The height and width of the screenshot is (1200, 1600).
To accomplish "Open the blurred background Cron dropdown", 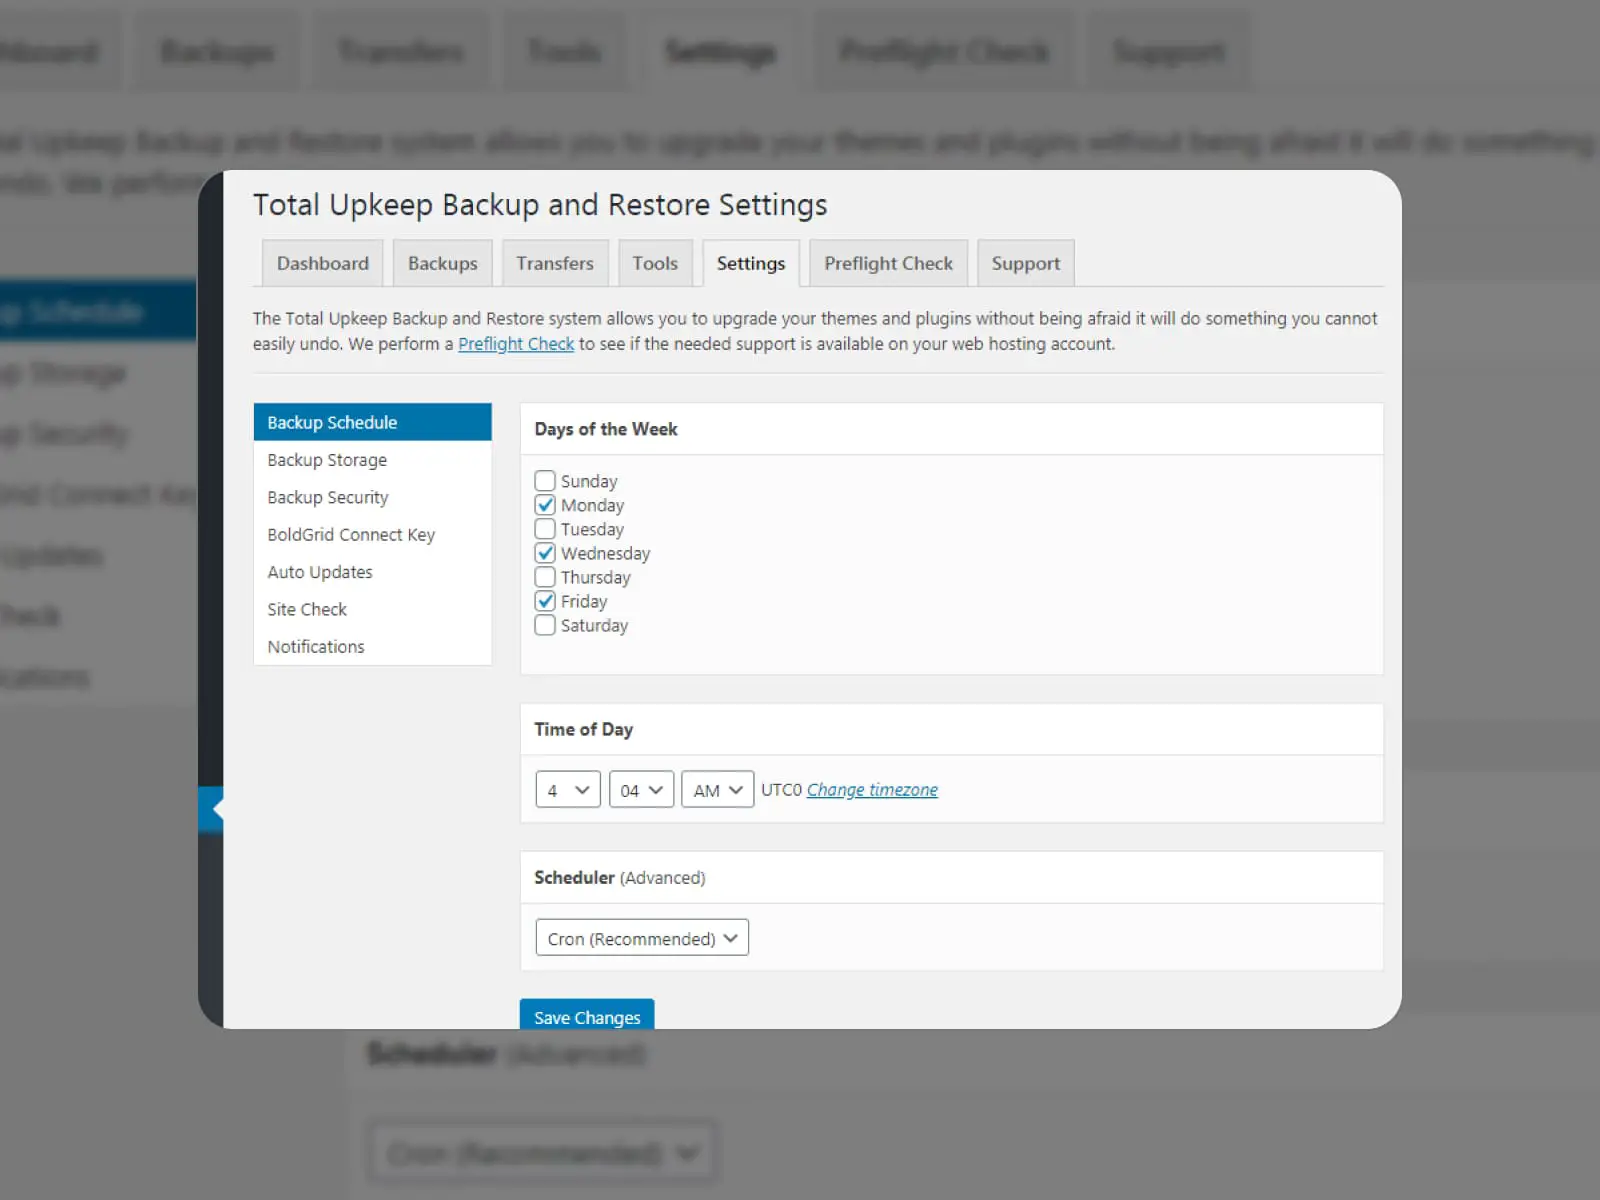I will pyautogui.click(x=543, y=1153).
